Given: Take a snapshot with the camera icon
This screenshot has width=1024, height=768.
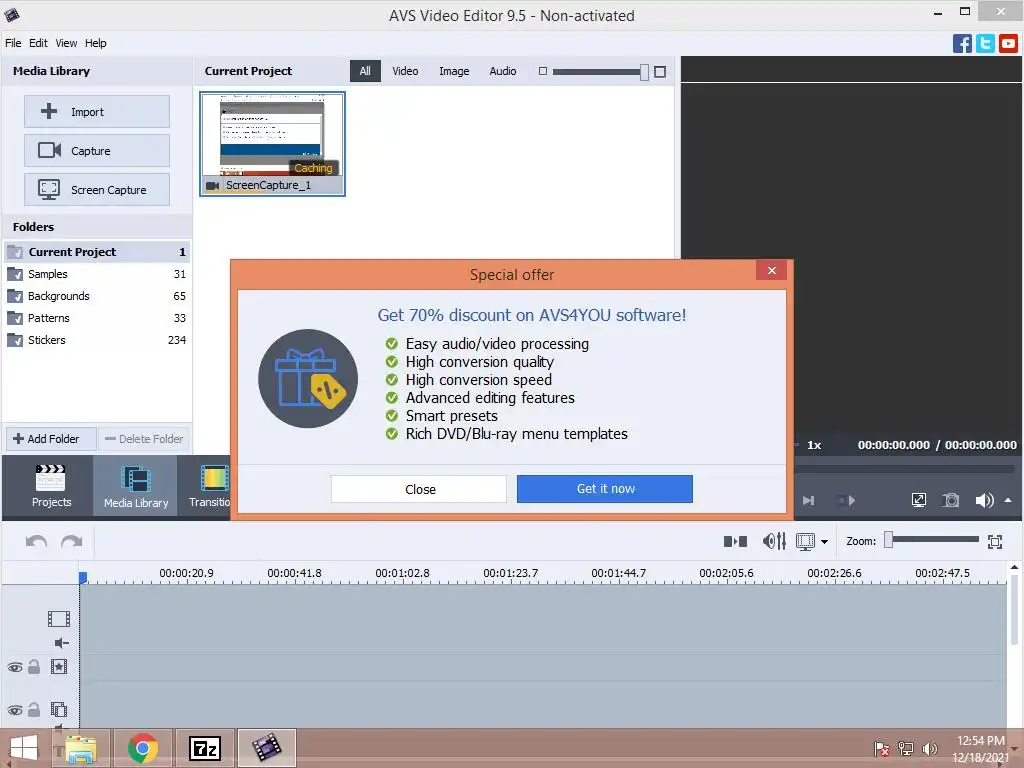Looking at the screenshot, I should click(951, 500).
